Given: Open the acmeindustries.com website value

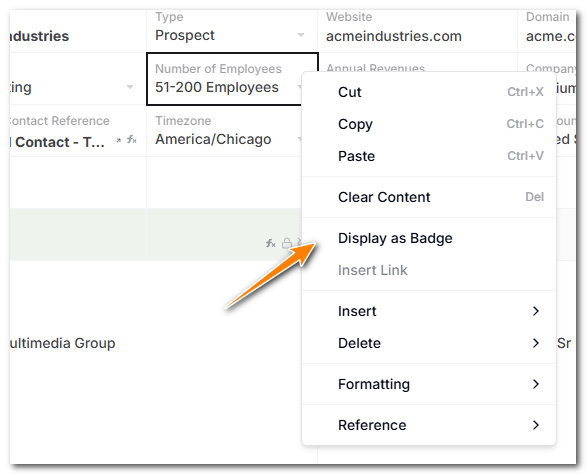Looking at the screenshot, I should pos(393,36).
